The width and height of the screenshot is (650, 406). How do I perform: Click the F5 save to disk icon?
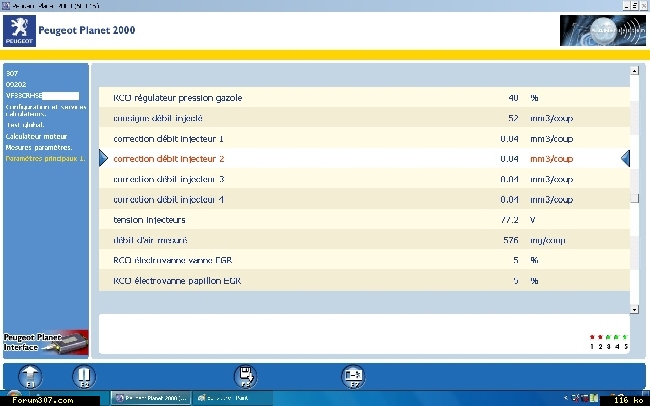coord(245,377)
